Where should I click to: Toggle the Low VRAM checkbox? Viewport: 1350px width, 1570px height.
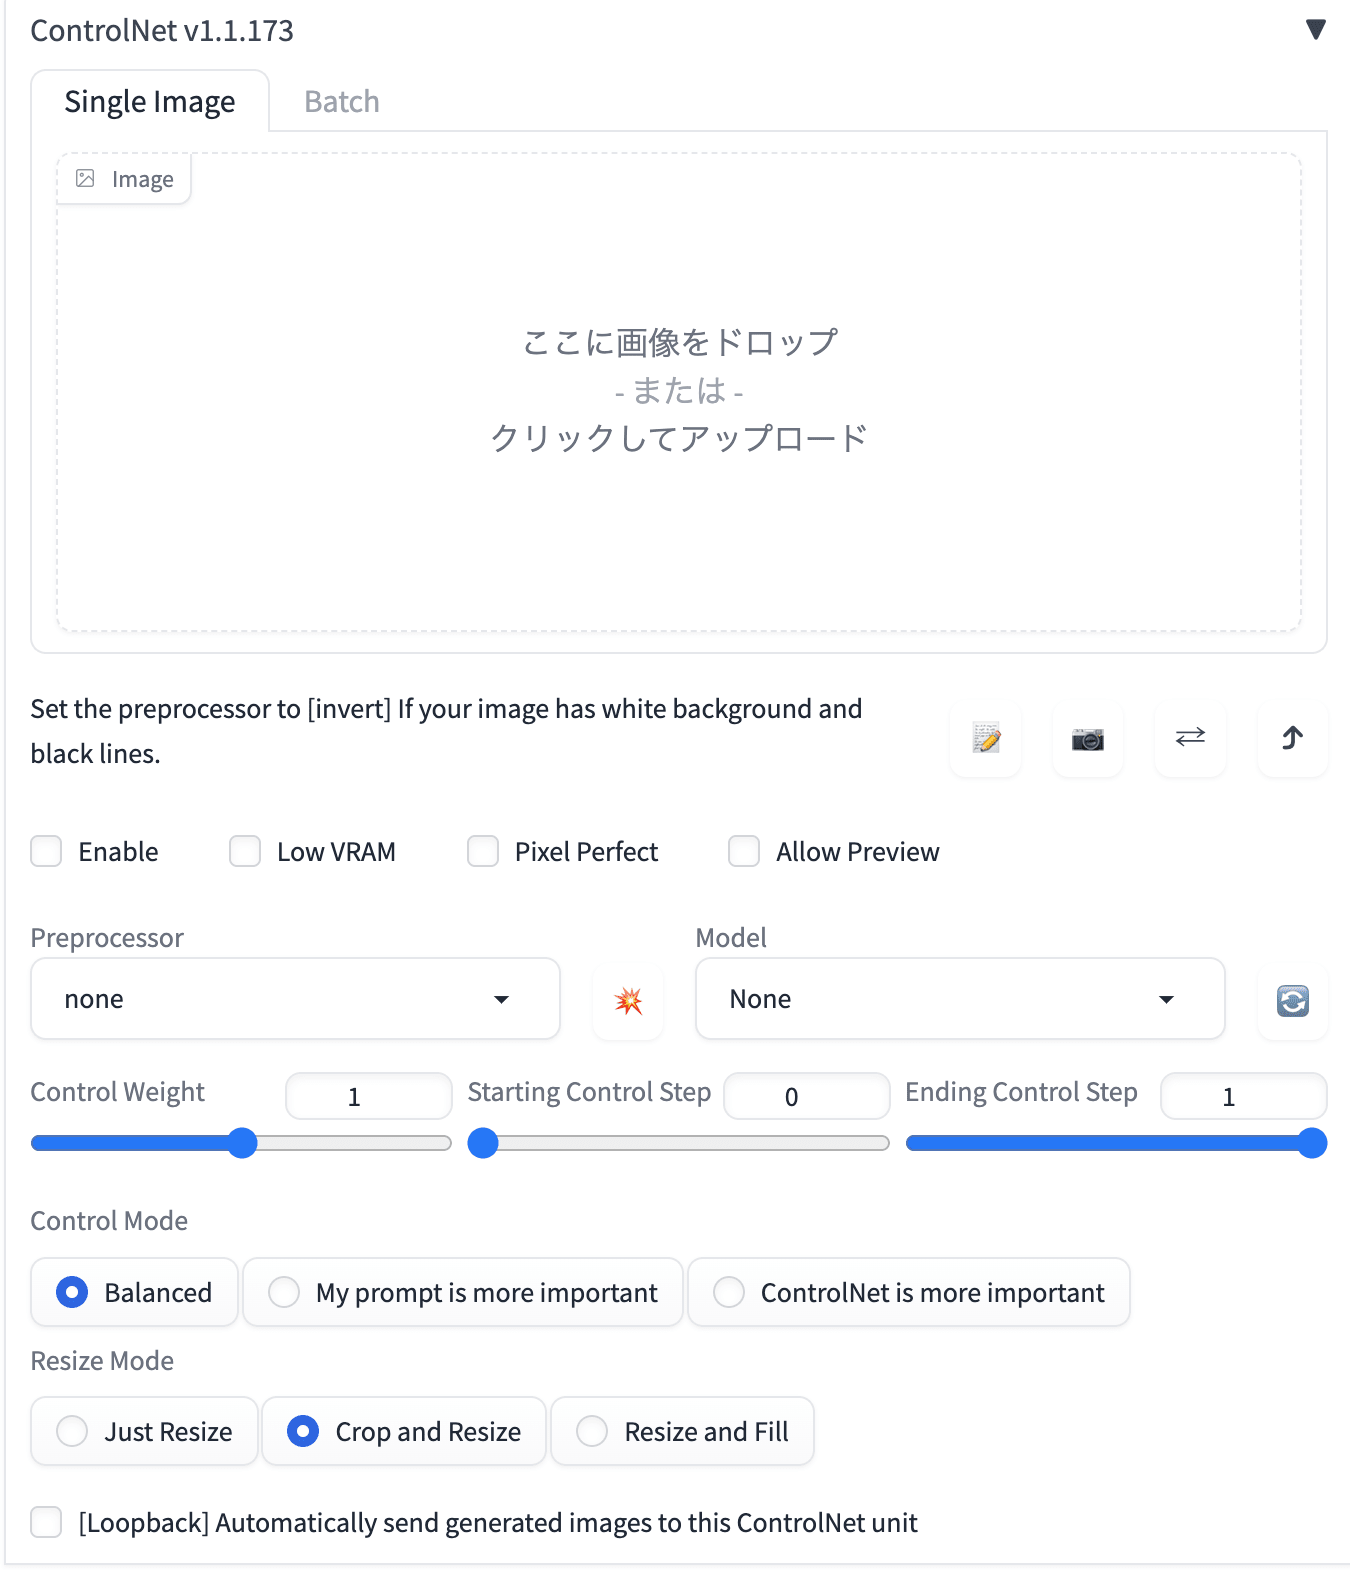[245, 852]
